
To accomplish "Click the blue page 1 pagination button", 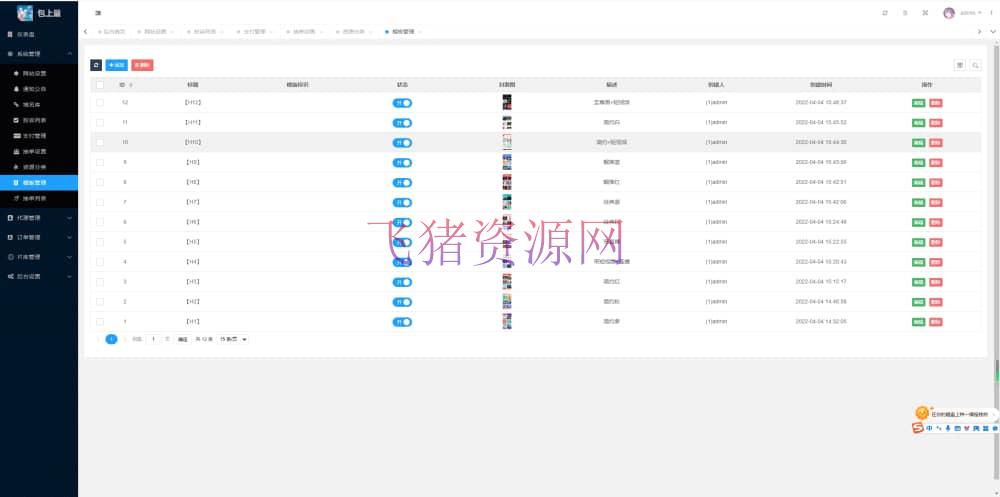I will point(112,339).
